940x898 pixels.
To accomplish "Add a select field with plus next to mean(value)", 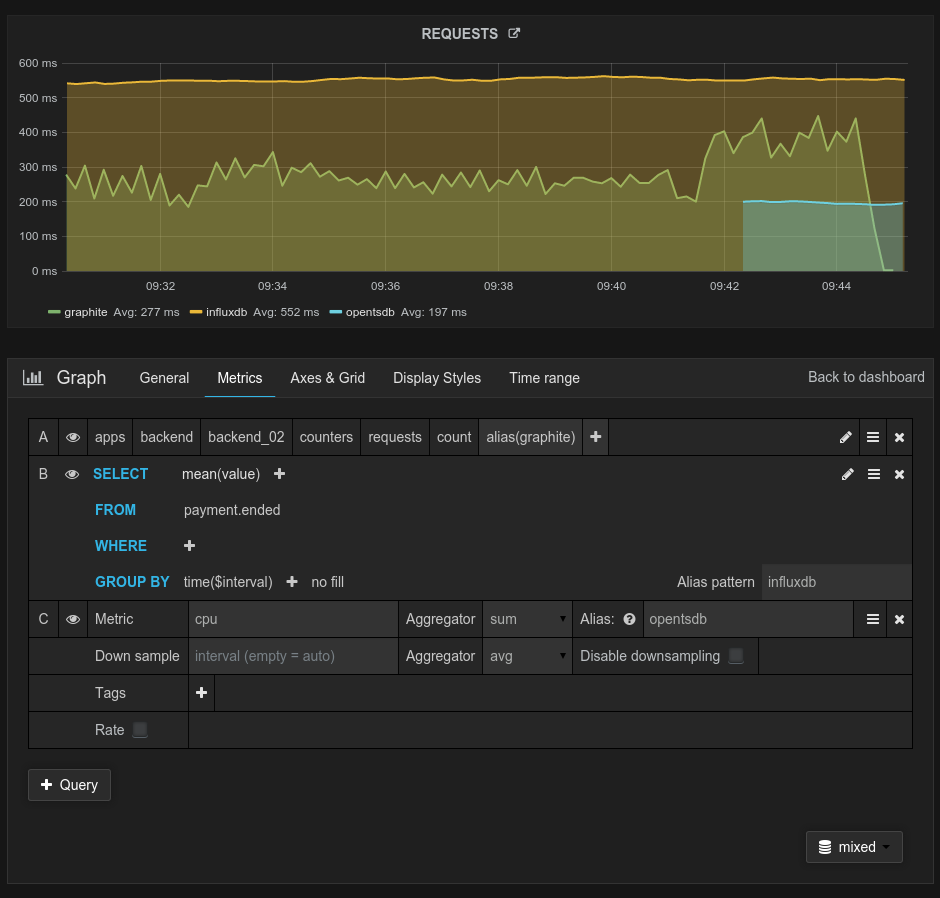I will click(279, 474).
